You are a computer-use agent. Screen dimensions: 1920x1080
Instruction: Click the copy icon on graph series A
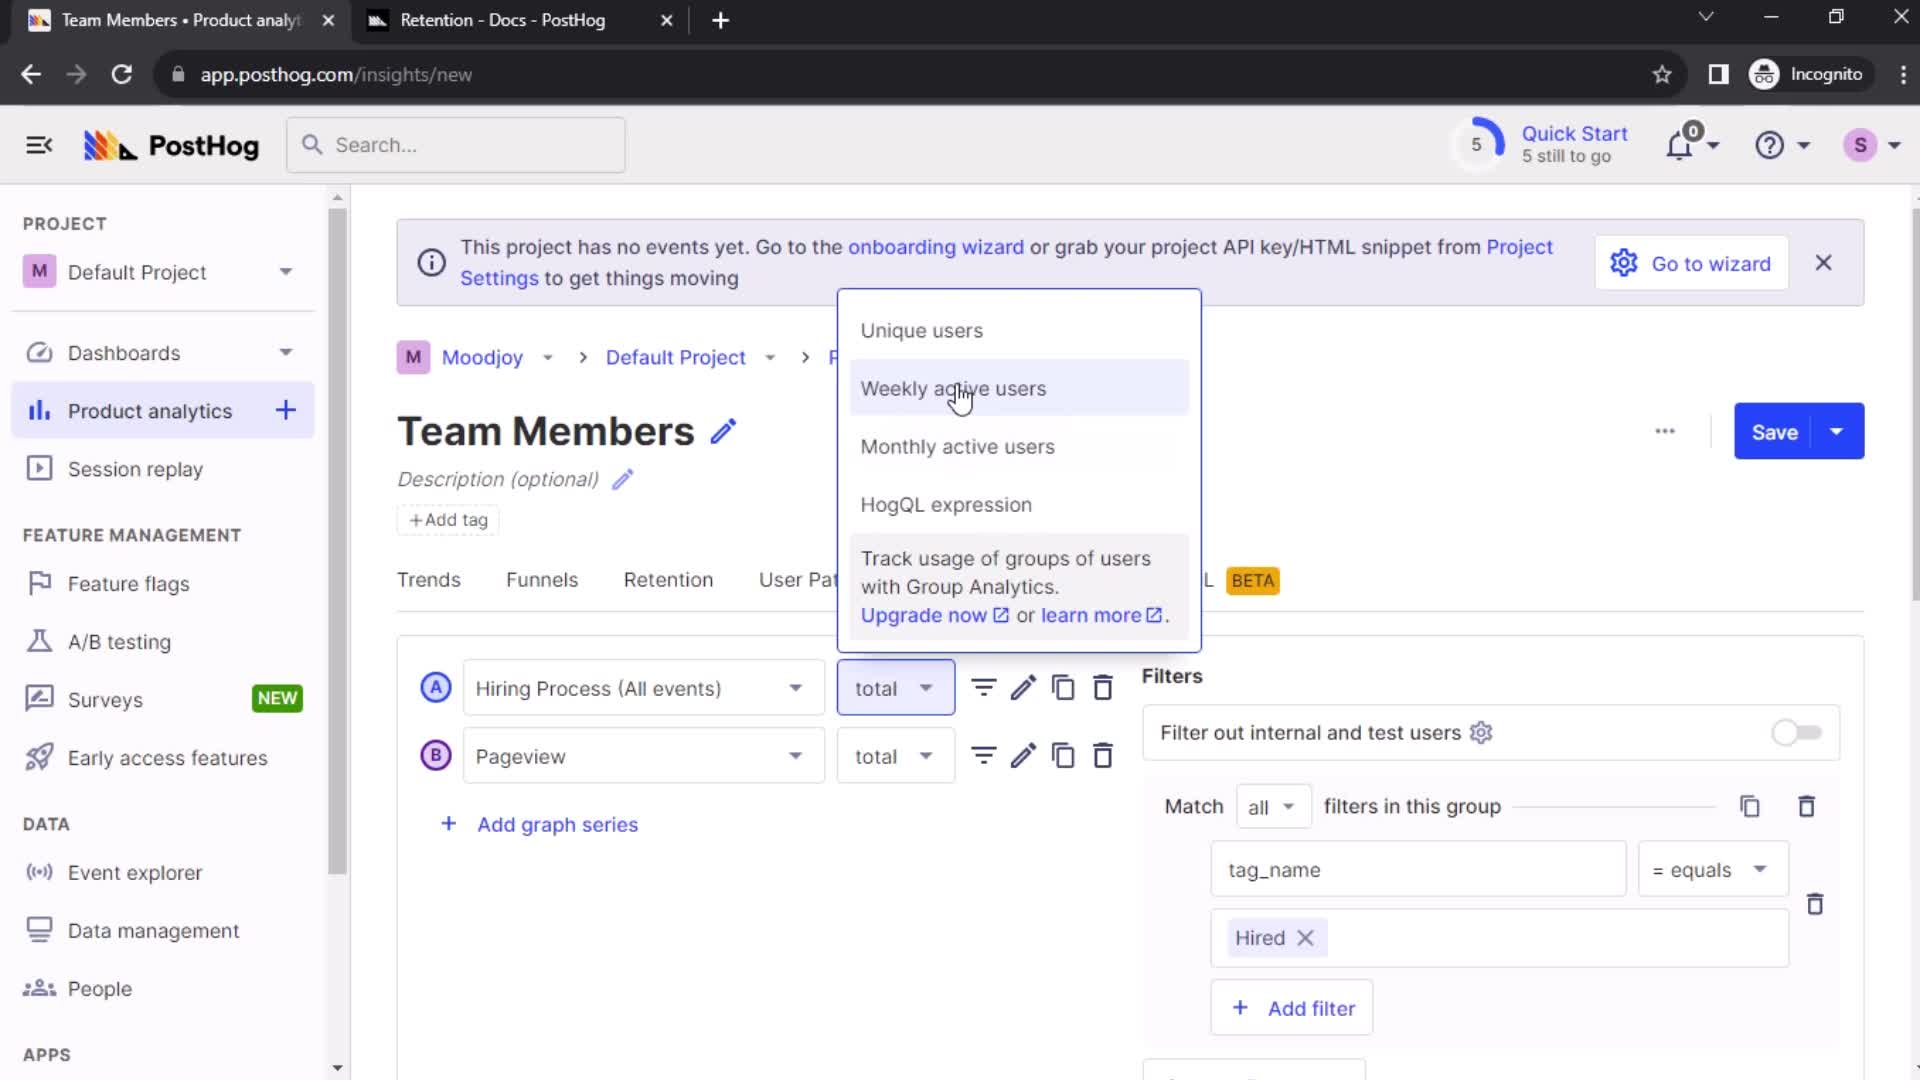coord(1064,687)
